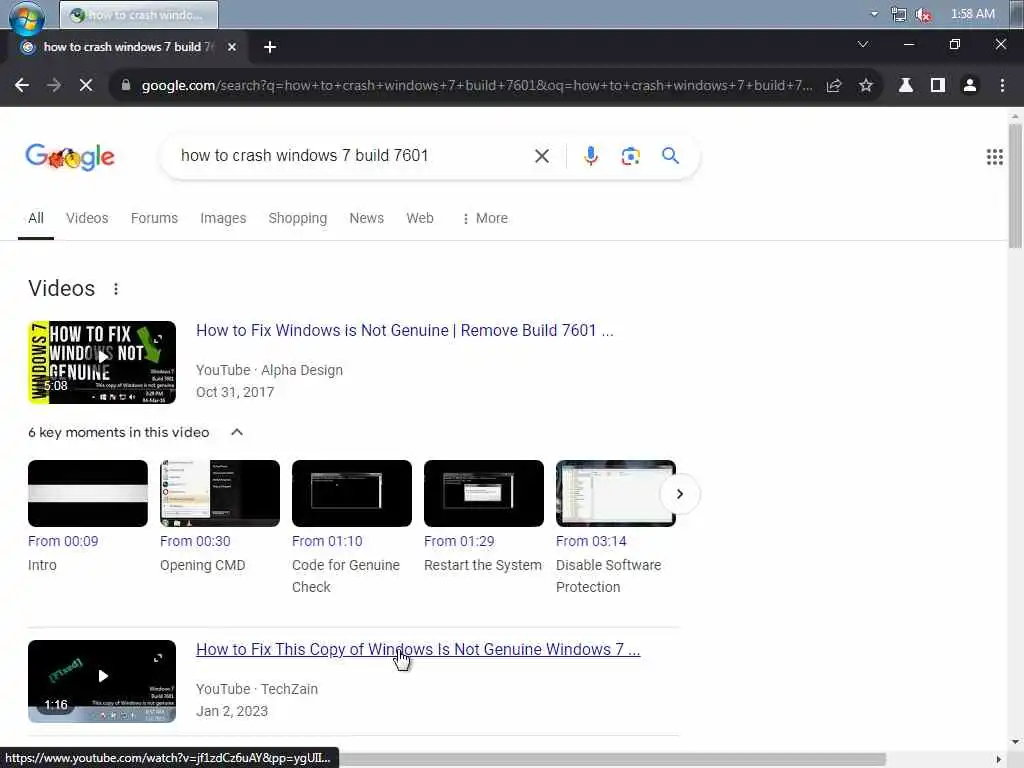Click the Windows Start orb

[26, 16]
